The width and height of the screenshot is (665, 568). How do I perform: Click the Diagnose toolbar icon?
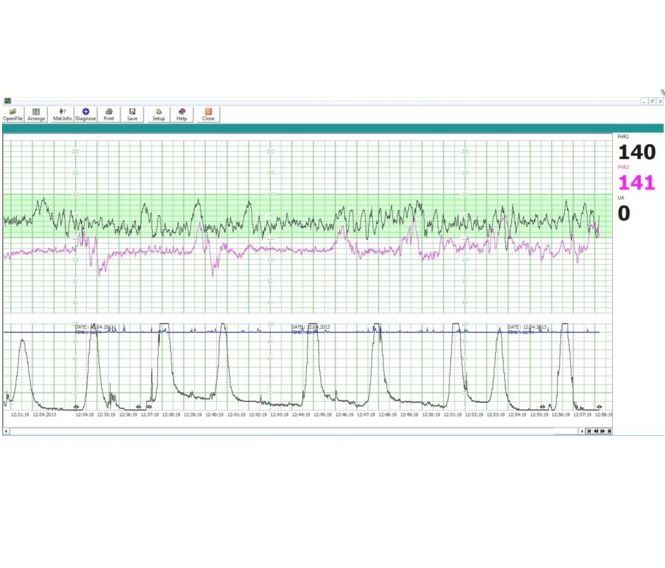click(86, 114)
